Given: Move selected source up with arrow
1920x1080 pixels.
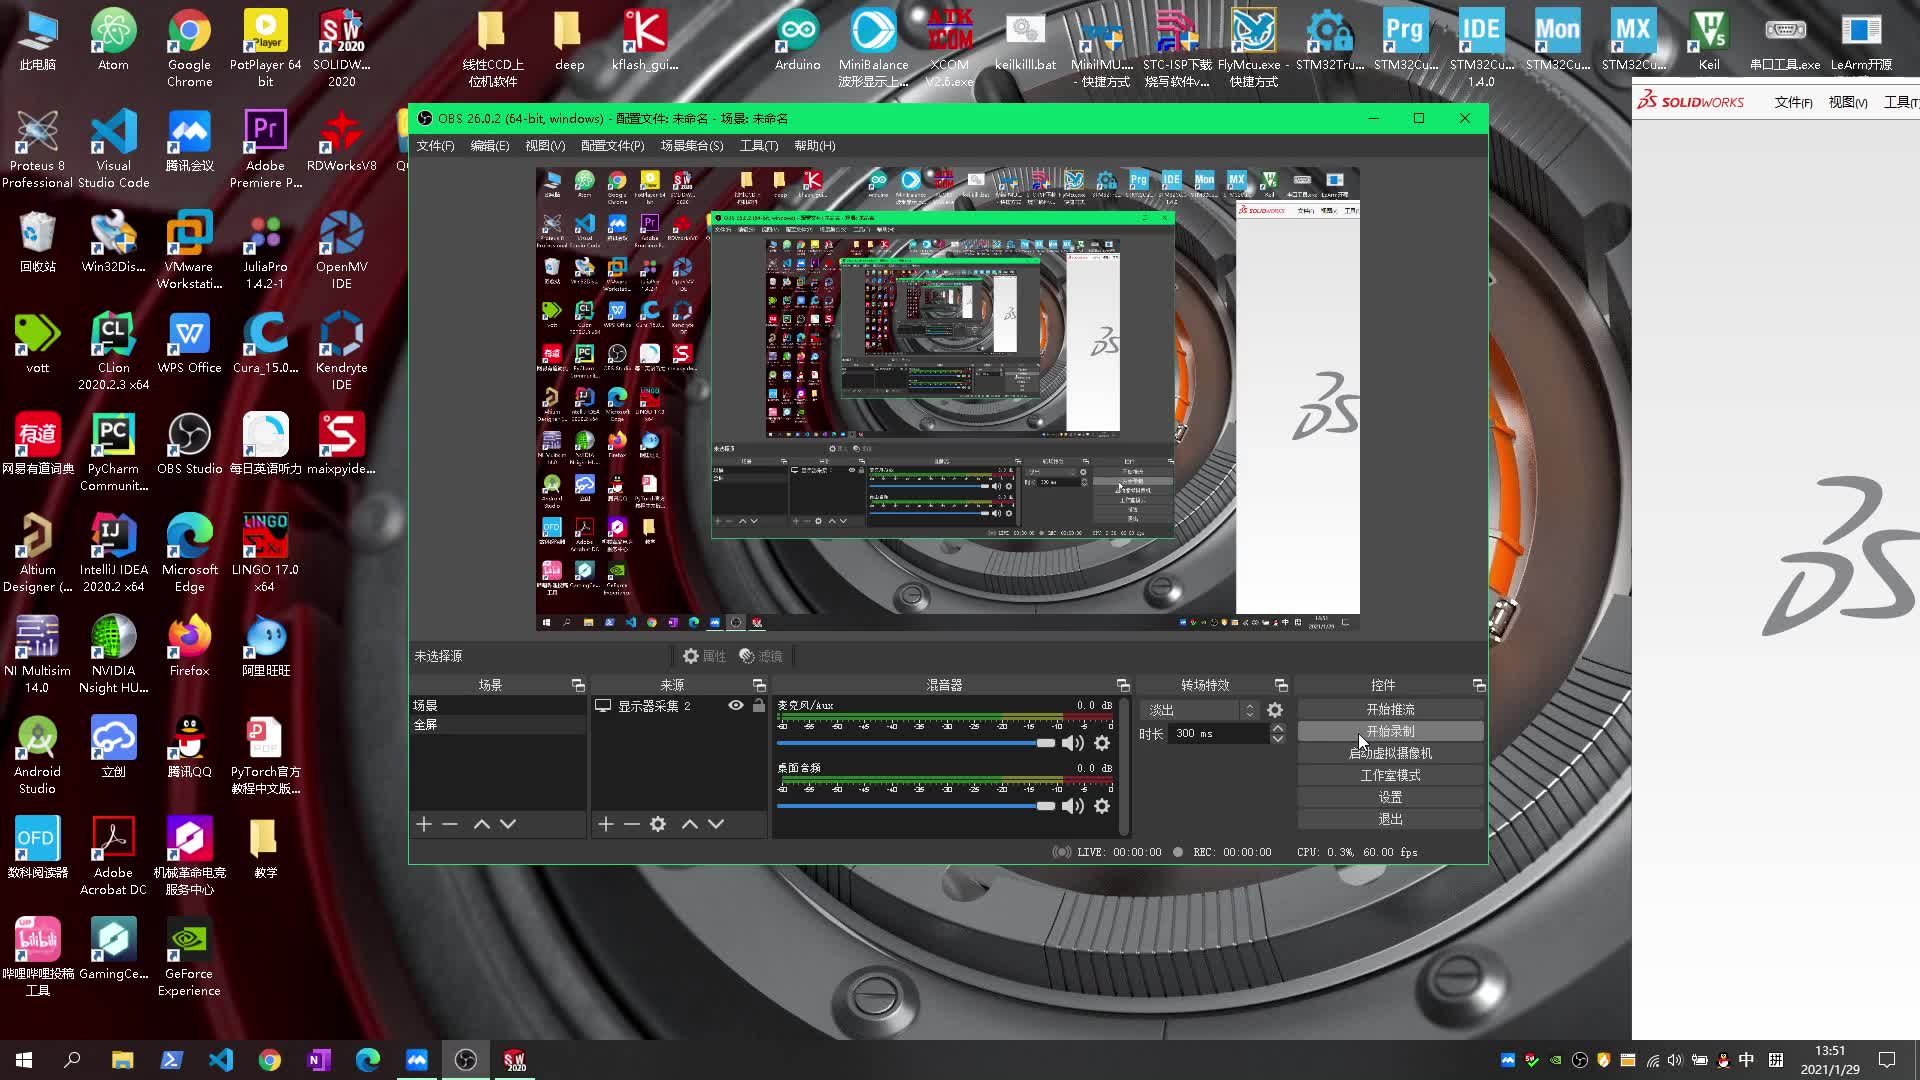Looking at the screenshot, I should coord(690,824).
